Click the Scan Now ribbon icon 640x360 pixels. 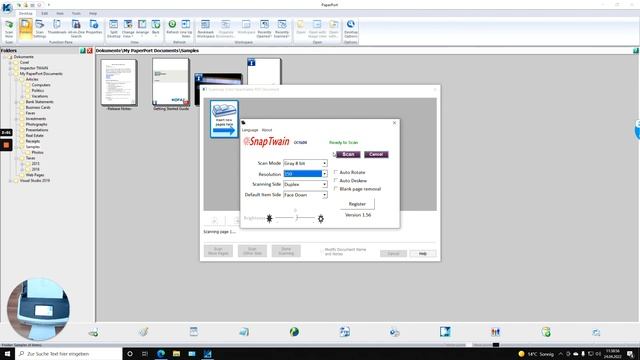9,28
